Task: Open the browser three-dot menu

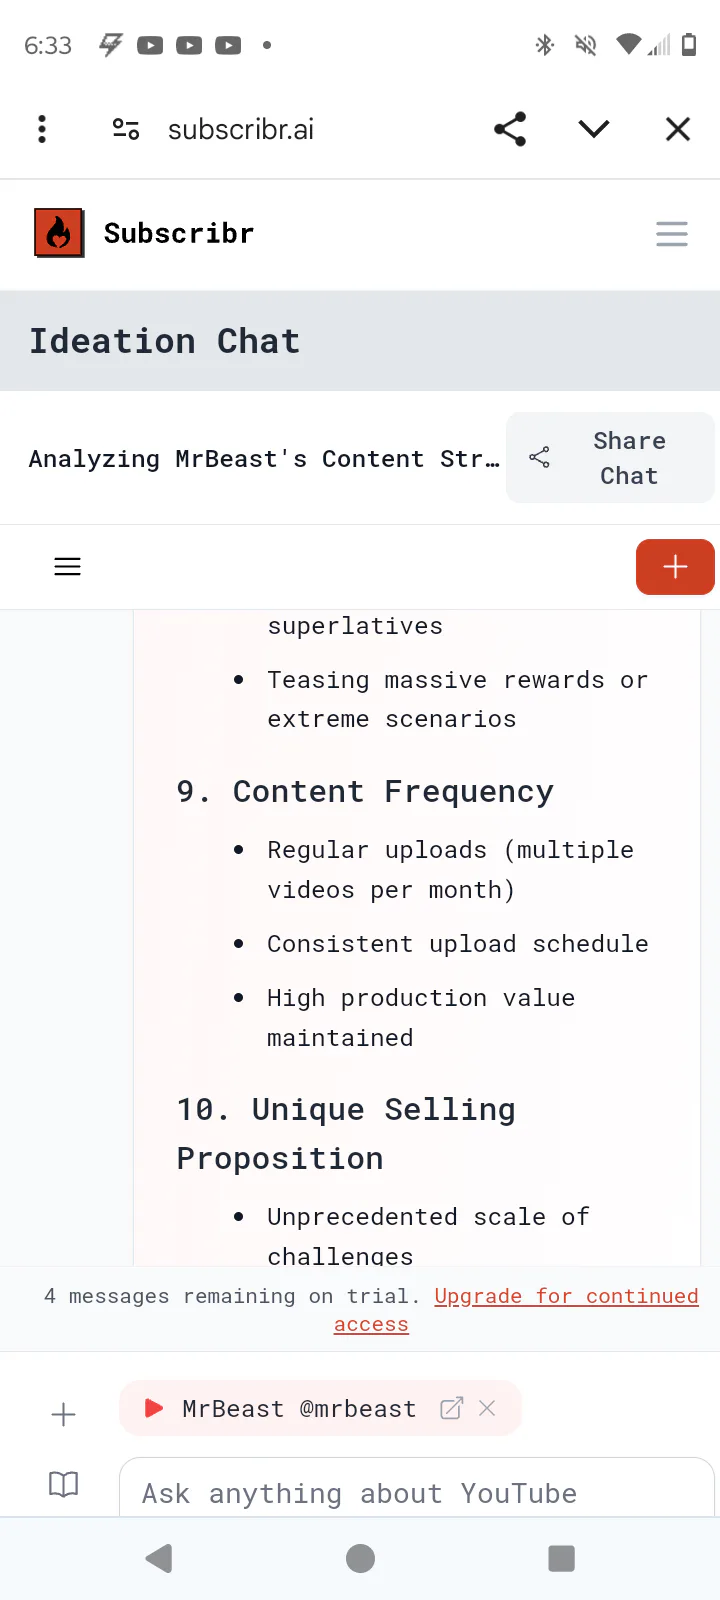Action: tap(42, 129)
